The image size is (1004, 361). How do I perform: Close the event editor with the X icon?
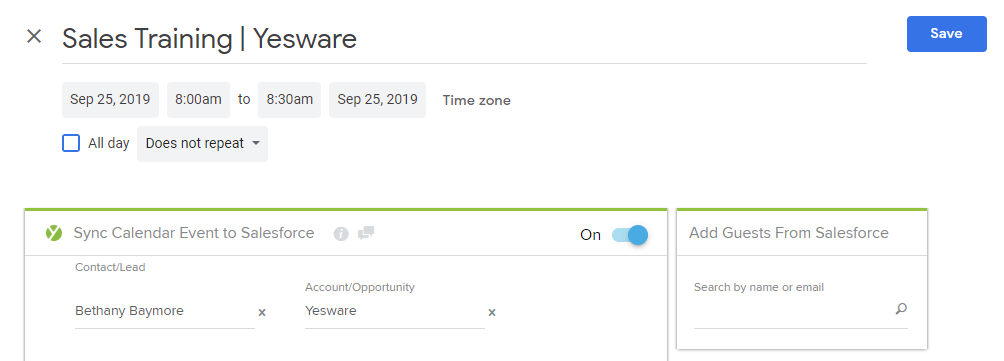[x=34, y=36]
